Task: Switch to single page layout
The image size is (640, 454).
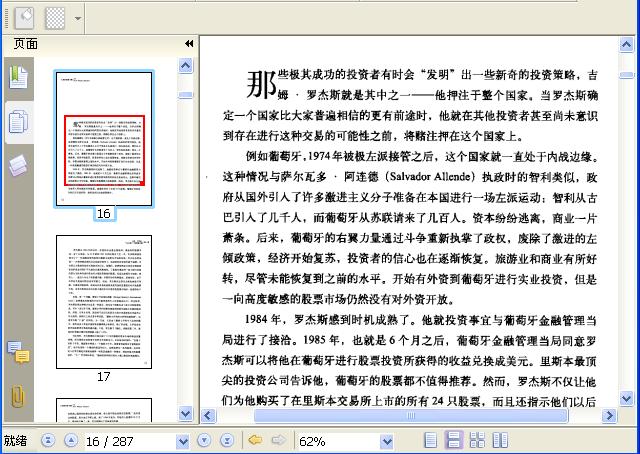Action: pos(430,441)
